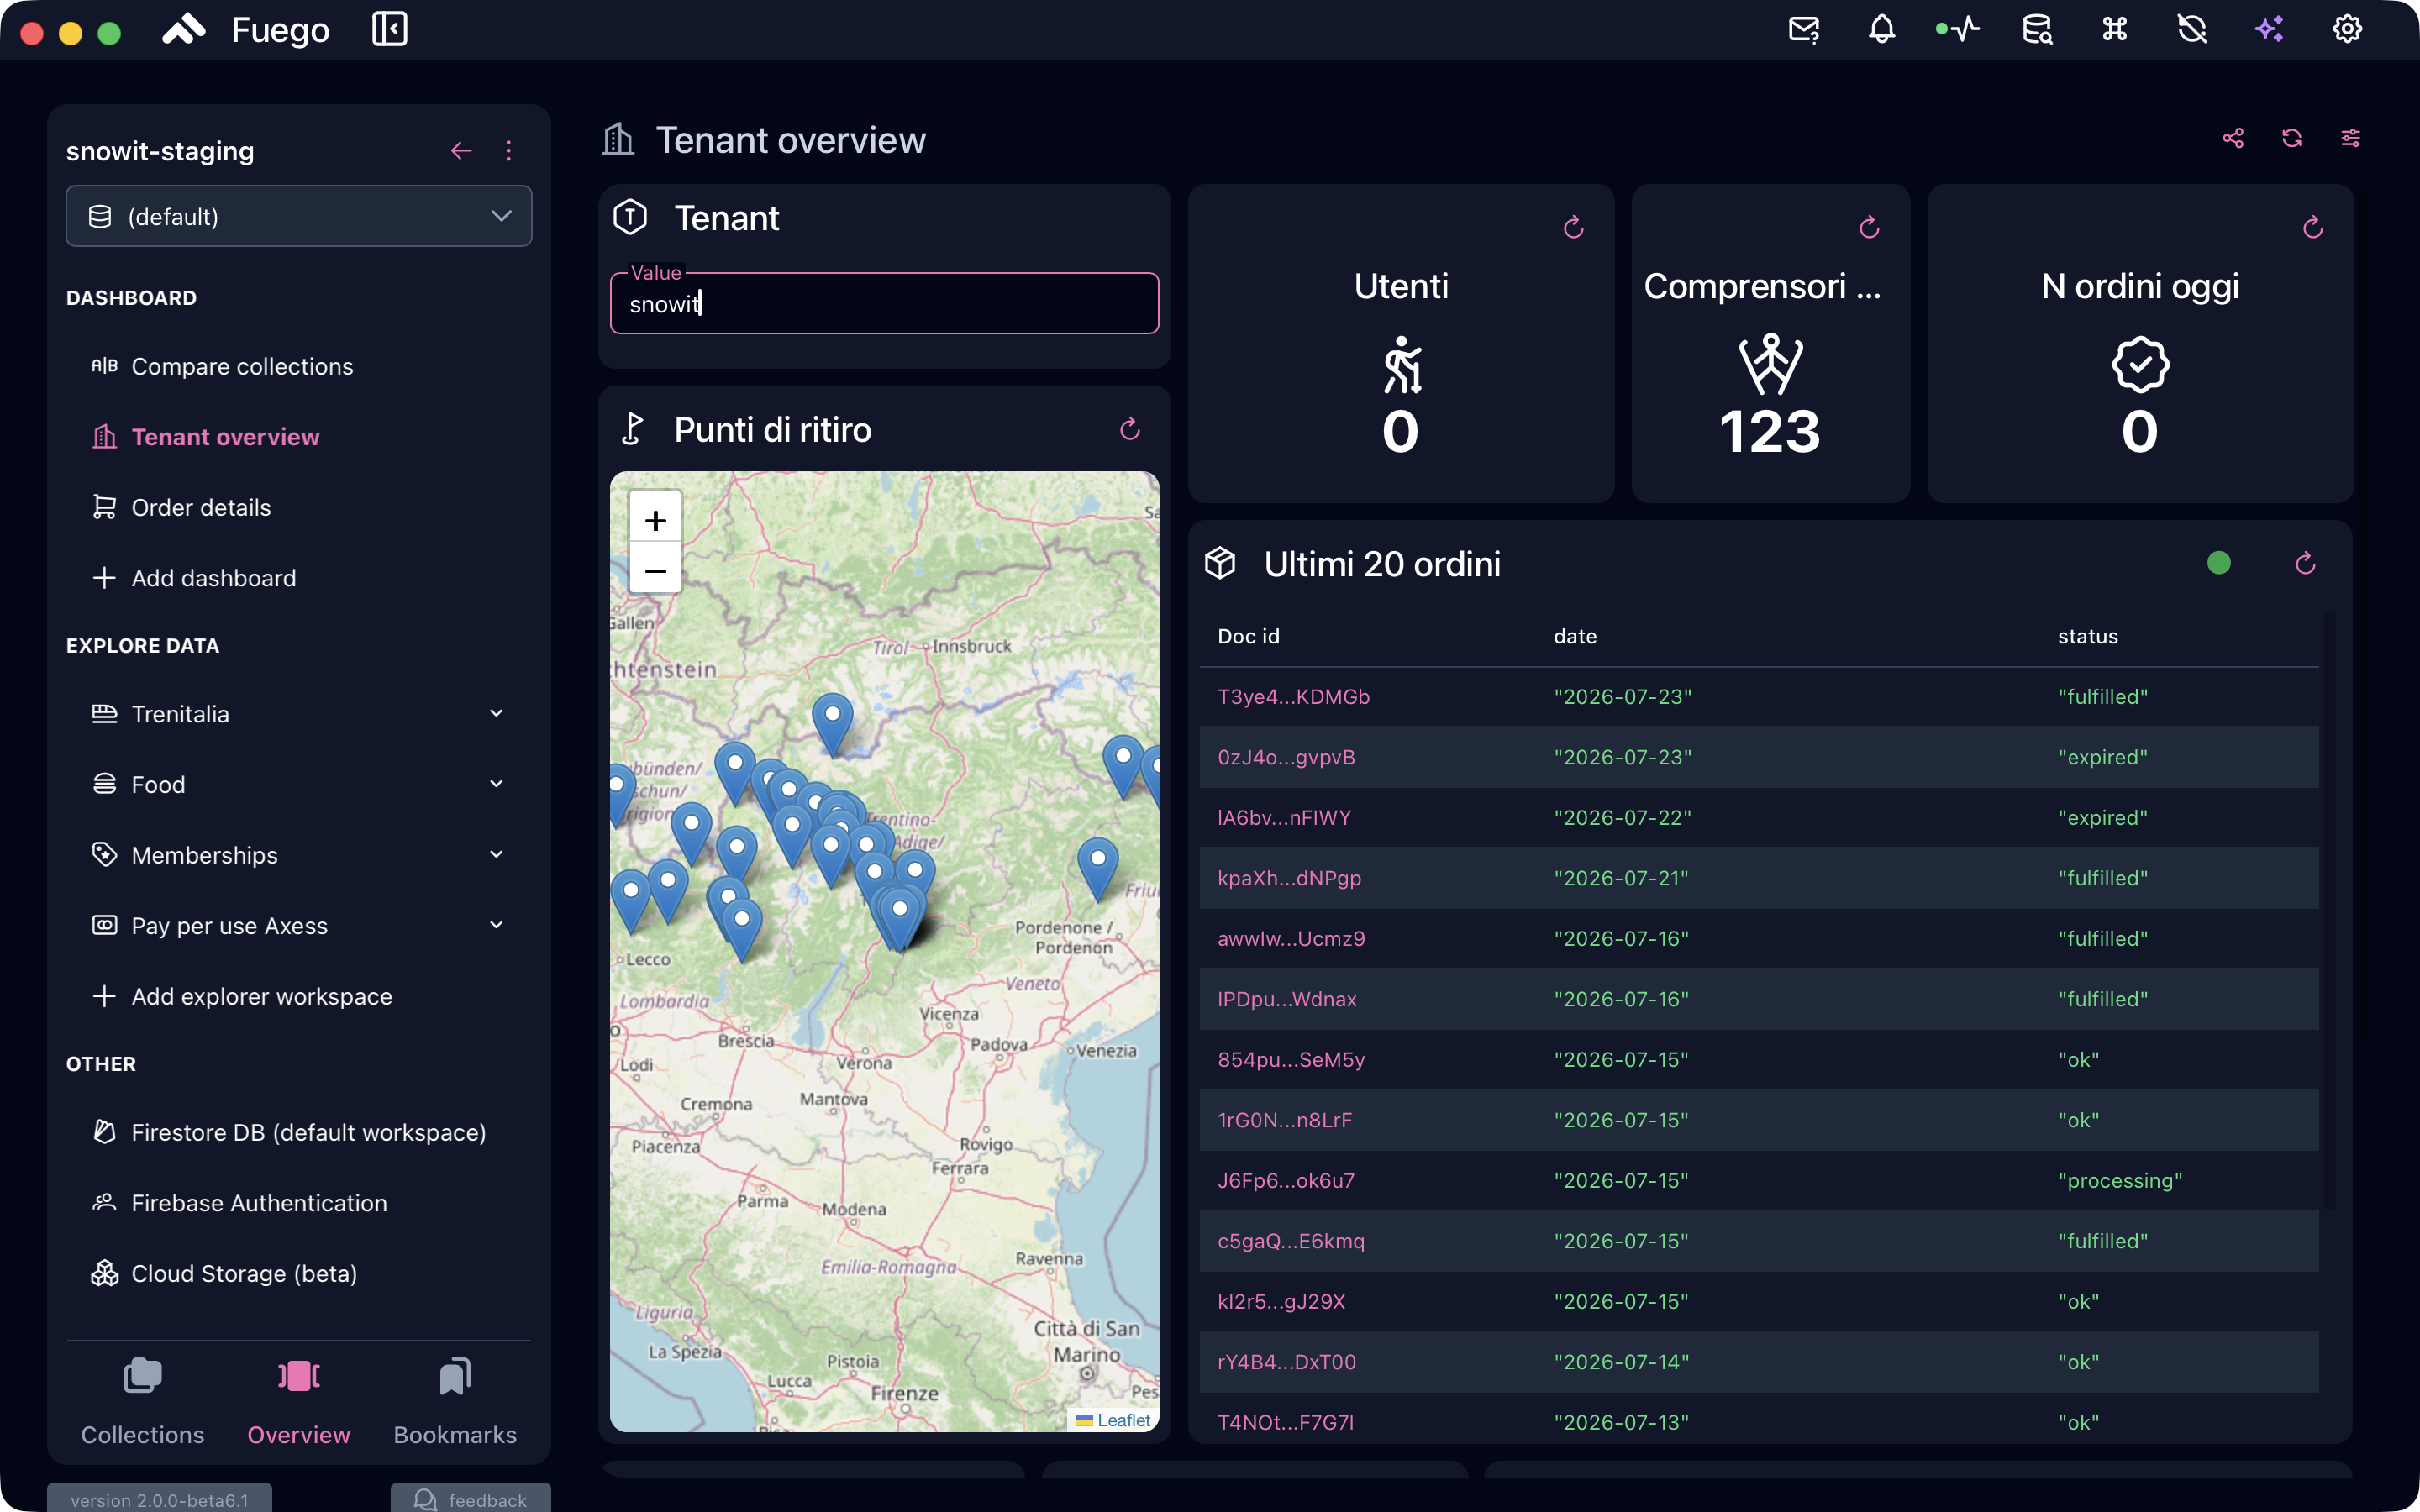The height and width of the screenshot is (1512, 2420).
Task: Switch to the Collections tab
Action: [142, 1402]
